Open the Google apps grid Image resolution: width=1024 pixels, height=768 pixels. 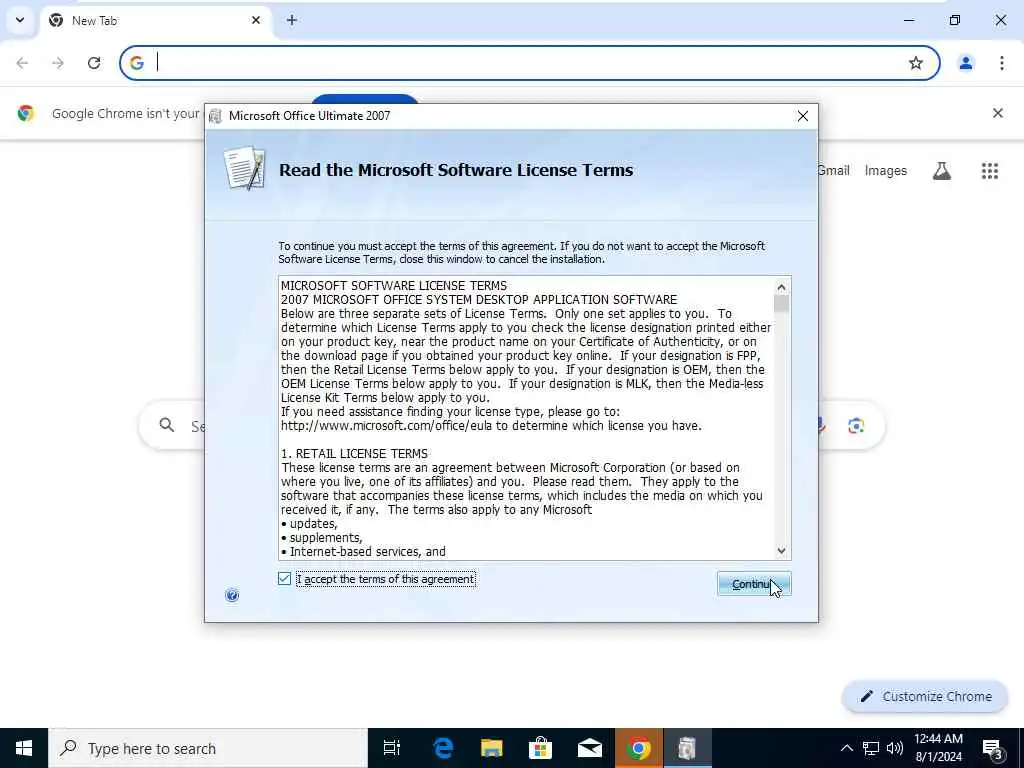pyautogui.click(x=990, y=170)
